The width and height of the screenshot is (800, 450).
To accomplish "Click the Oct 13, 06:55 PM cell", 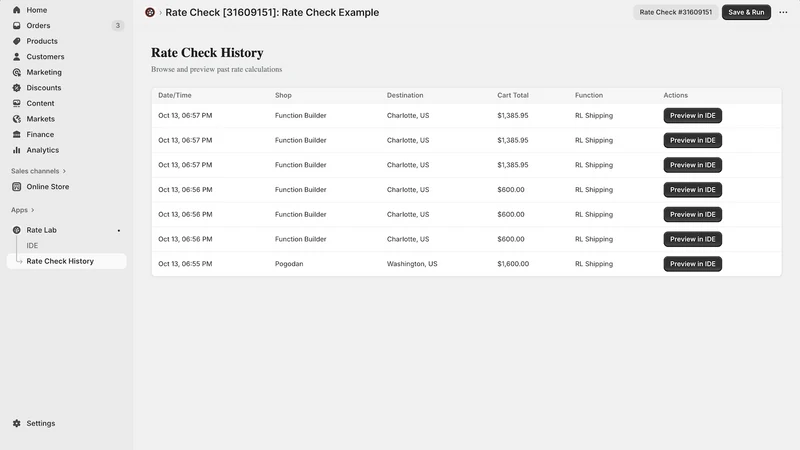I will click(185, 264).
